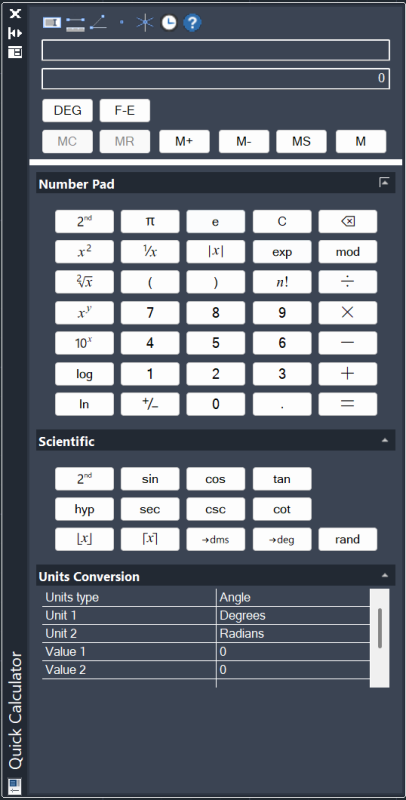Open the Help question mark icon
The height and width of the screenshot is (800, 406).
click(x=192, y=22)
